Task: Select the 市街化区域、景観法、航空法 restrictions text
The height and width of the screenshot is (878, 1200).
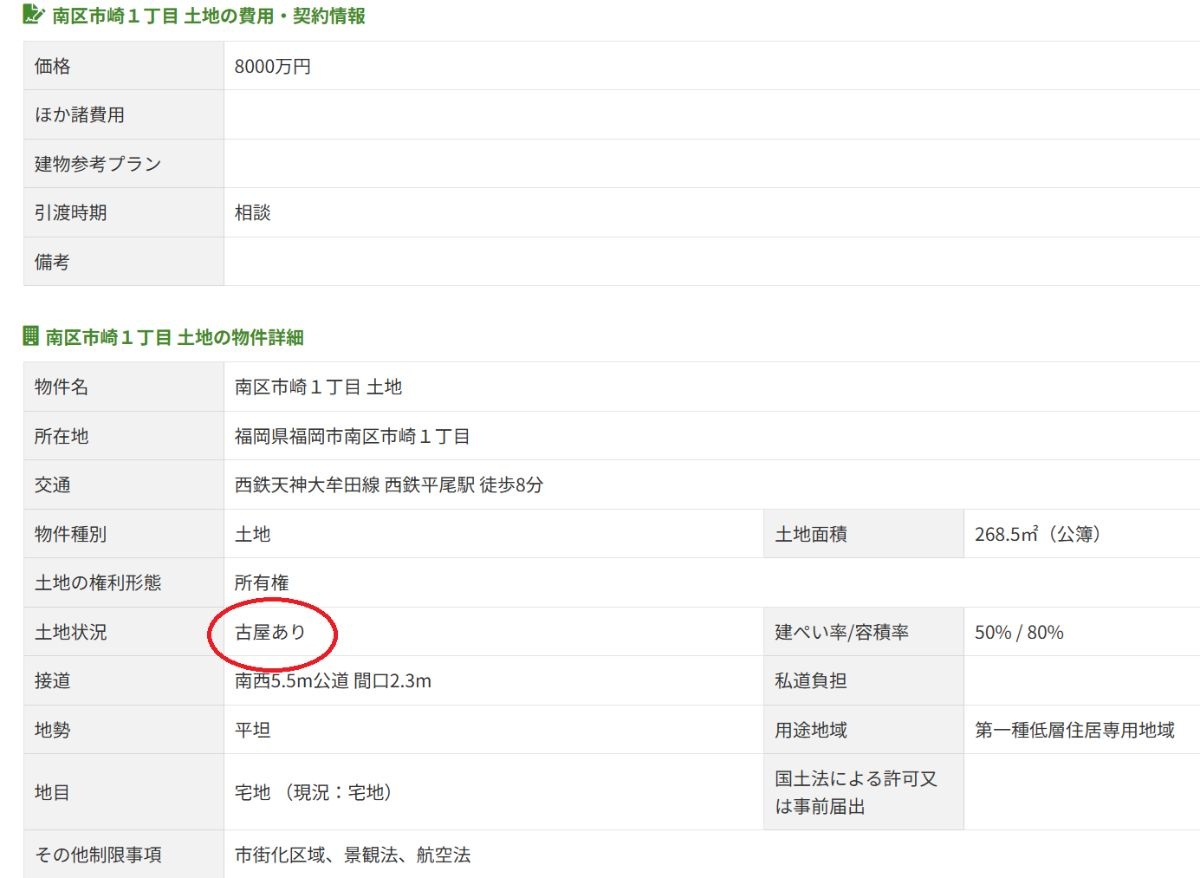Action: pos(352,855)
